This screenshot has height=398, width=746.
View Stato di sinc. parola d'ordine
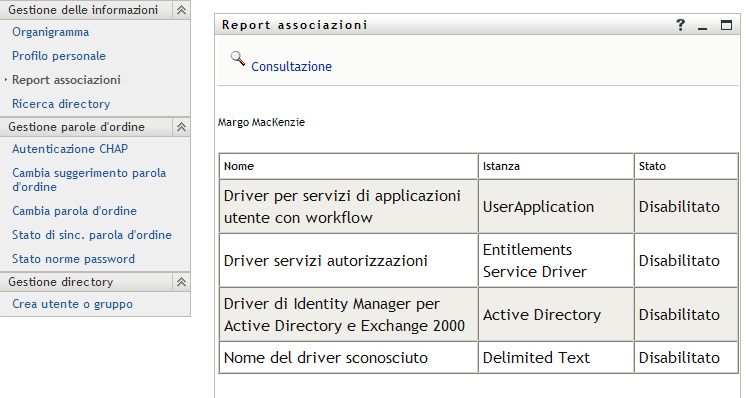(92, 235)
